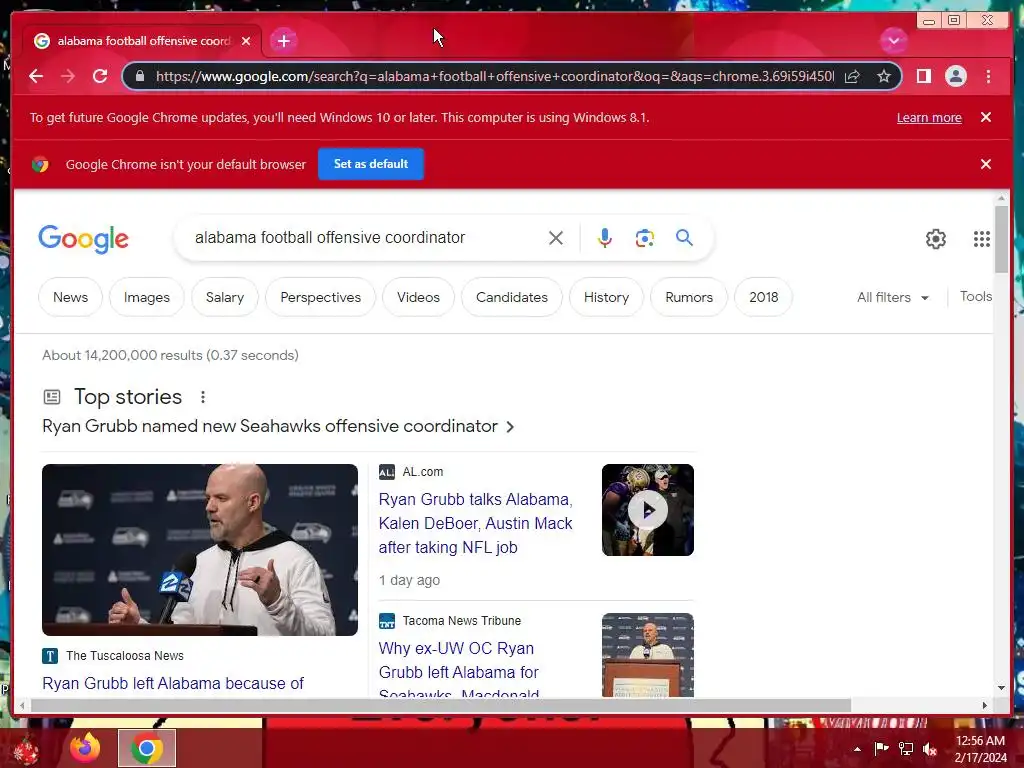Open the Tacoma News Tribune story thumbnail
This screenshot has height=768, width=1024.
pos(647,655)
